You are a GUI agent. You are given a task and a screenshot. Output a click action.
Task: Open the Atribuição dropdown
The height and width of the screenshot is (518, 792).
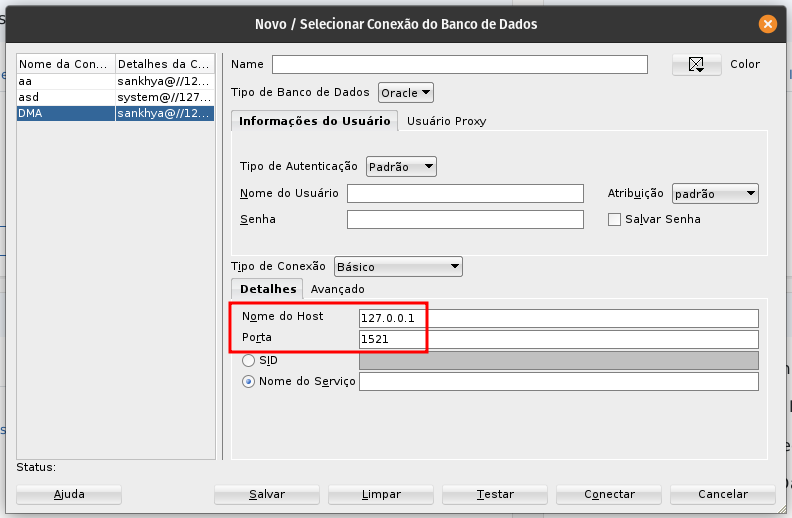coord(715,193)
